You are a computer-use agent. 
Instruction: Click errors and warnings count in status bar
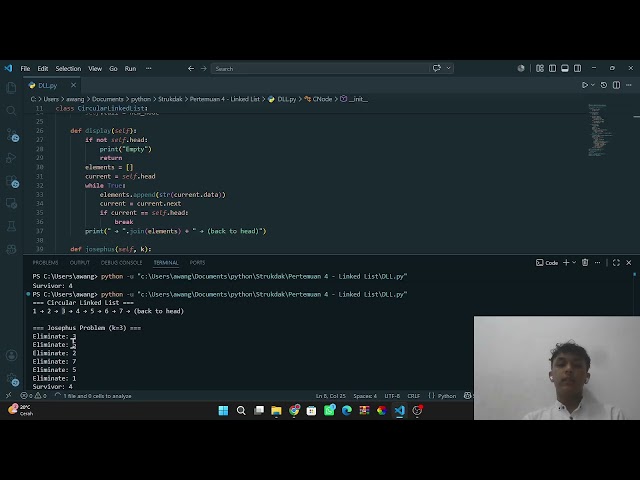[x=34, y=396]
